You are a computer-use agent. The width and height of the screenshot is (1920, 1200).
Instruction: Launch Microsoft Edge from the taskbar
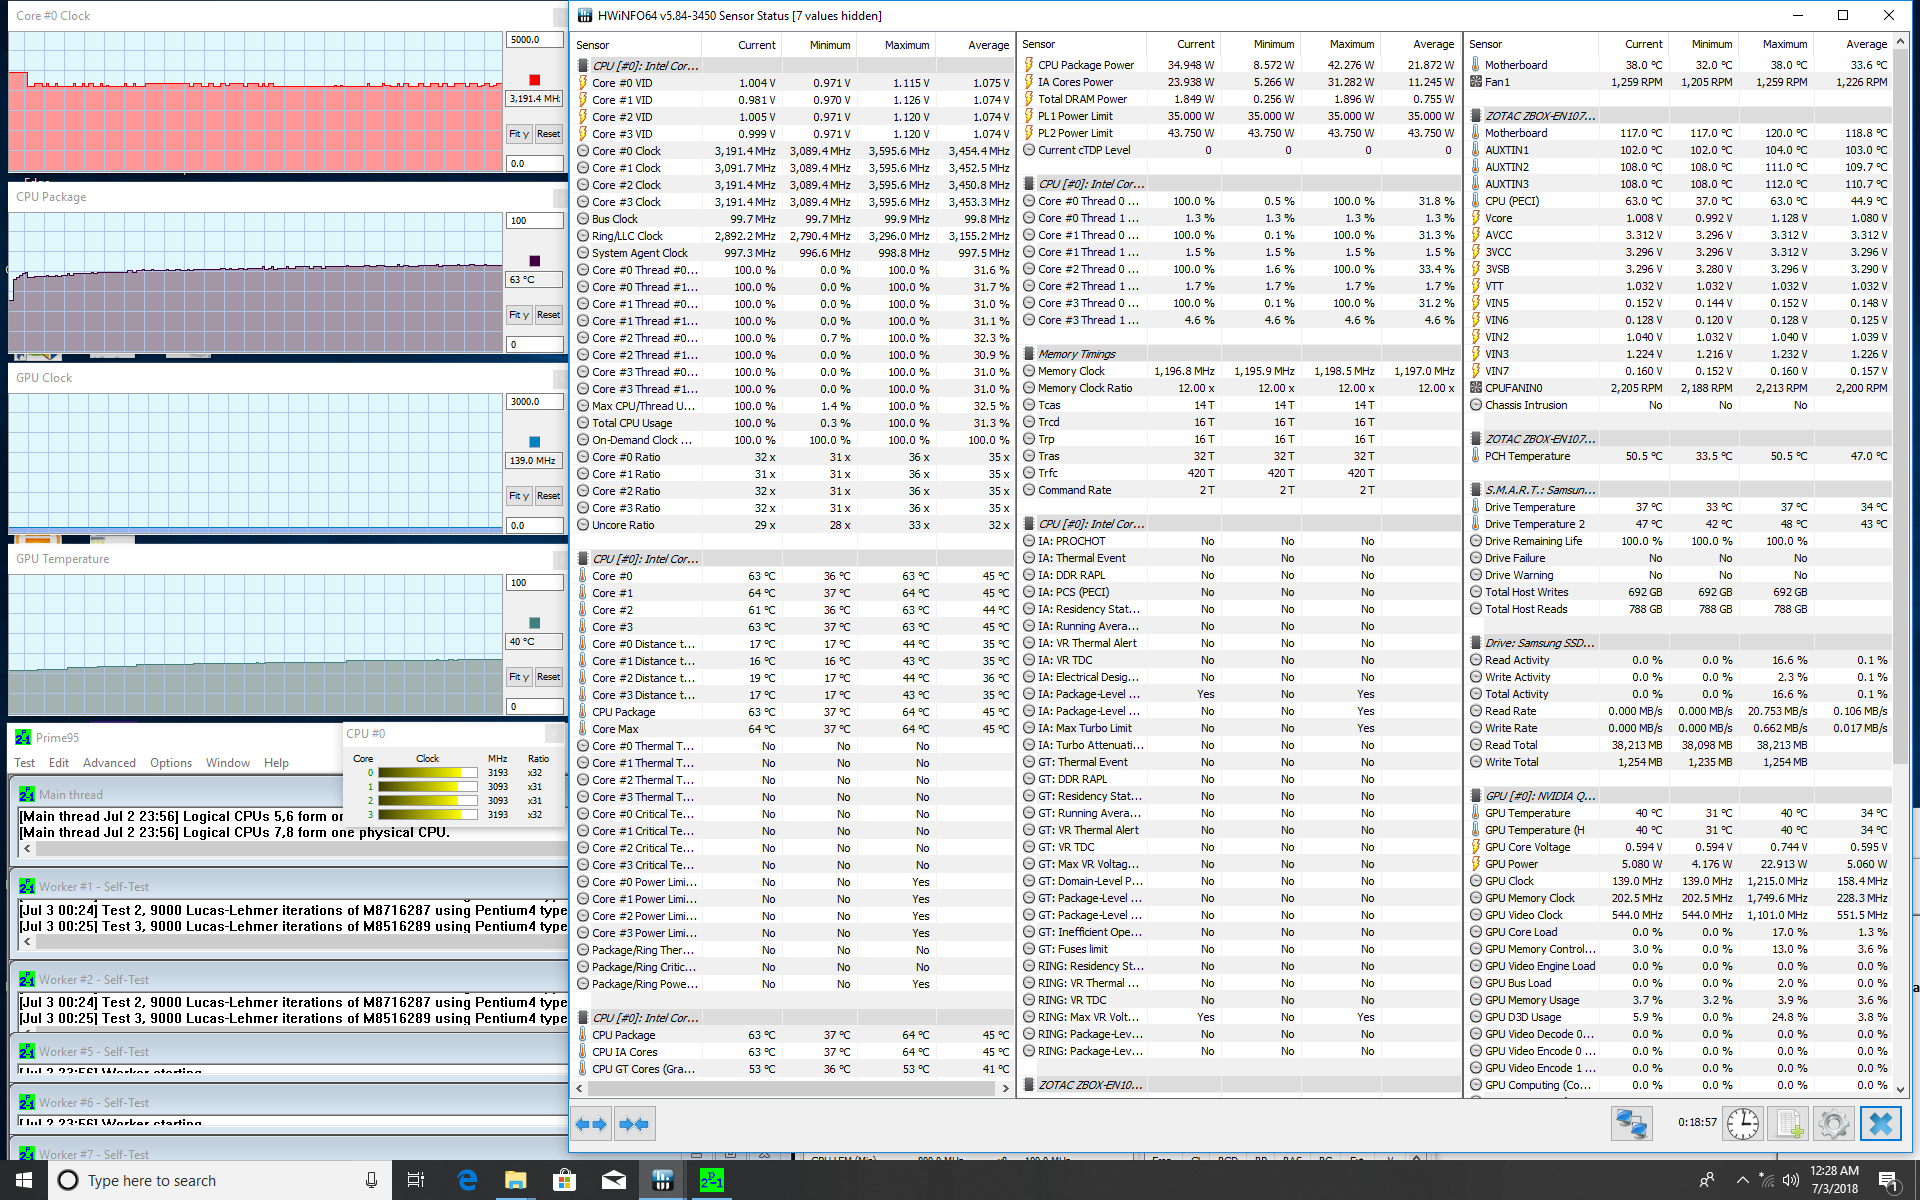(466, 1180)
